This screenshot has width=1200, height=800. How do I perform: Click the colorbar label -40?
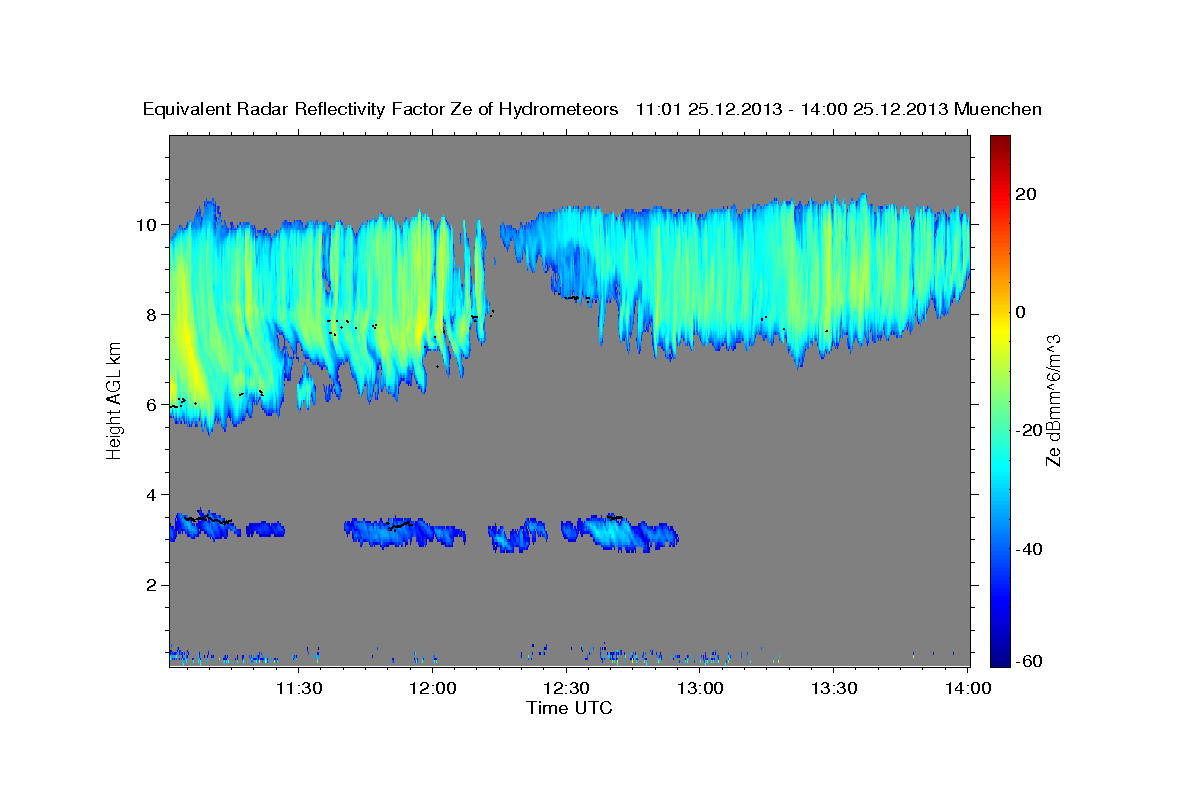(x=1030, y=548)
